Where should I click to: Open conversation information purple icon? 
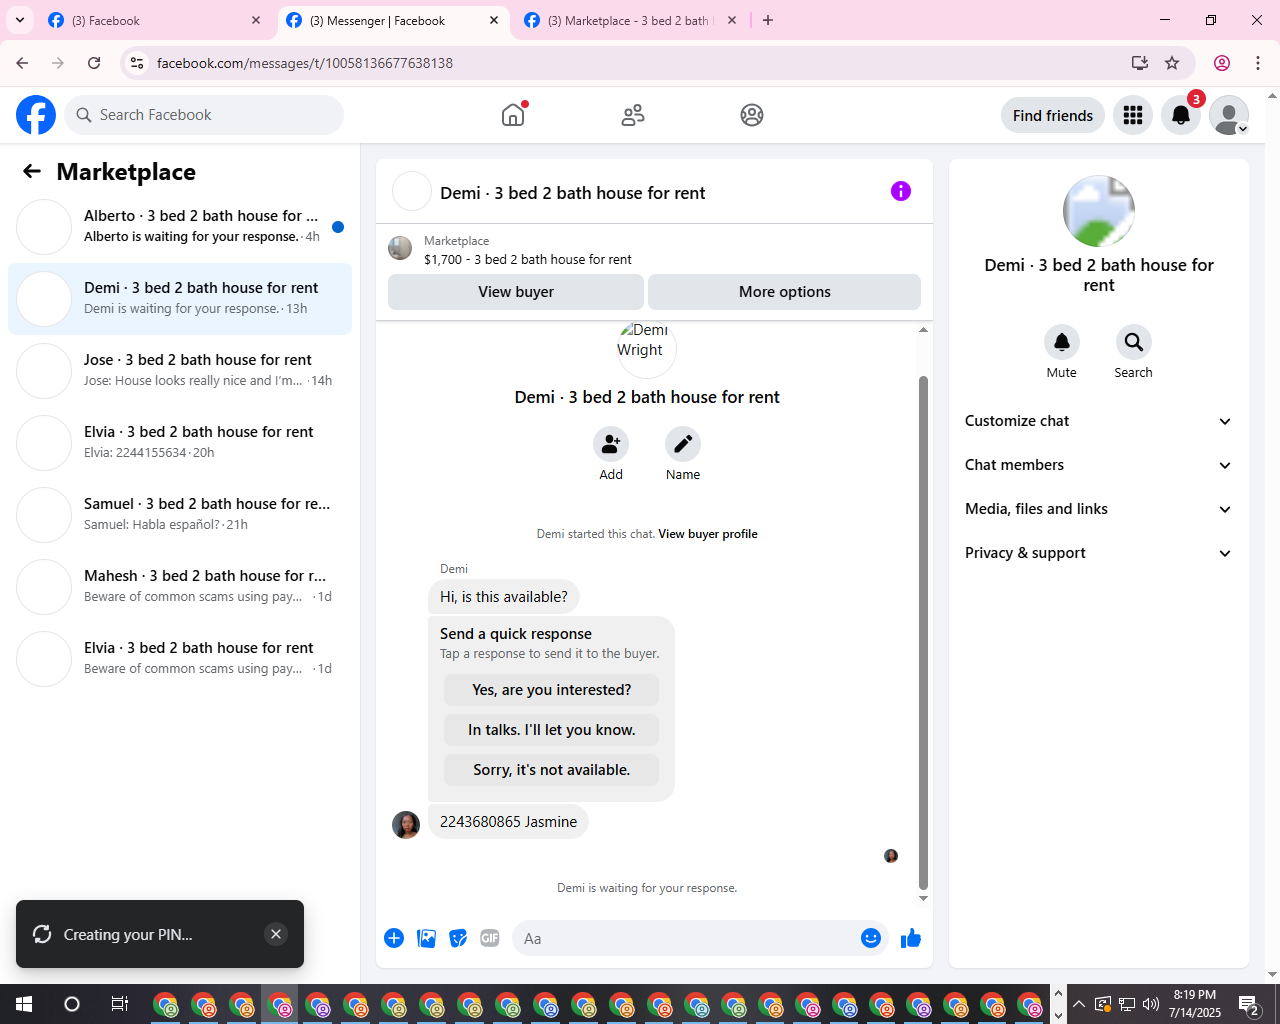coord(901,191)
